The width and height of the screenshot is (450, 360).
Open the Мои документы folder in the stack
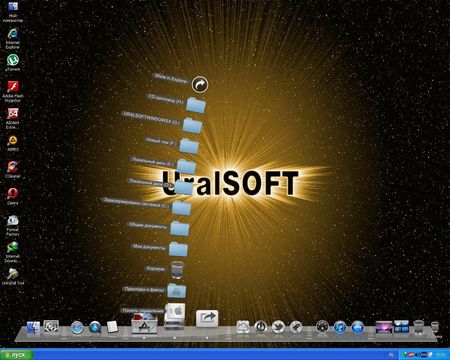point(178,249)
